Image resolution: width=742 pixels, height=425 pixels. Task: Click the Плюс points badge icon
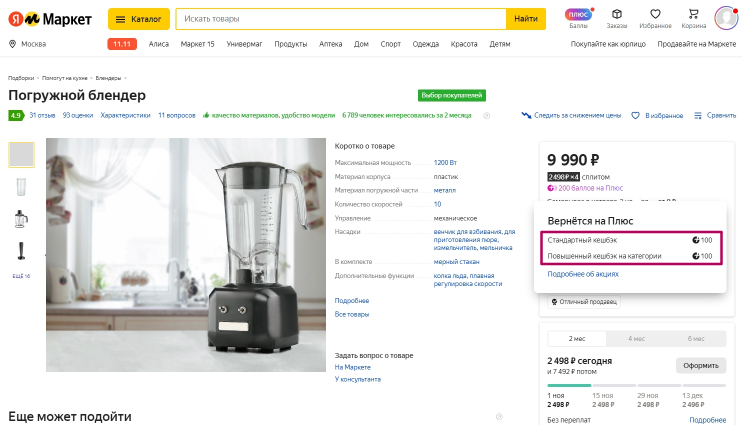click(x=579, y=15)
